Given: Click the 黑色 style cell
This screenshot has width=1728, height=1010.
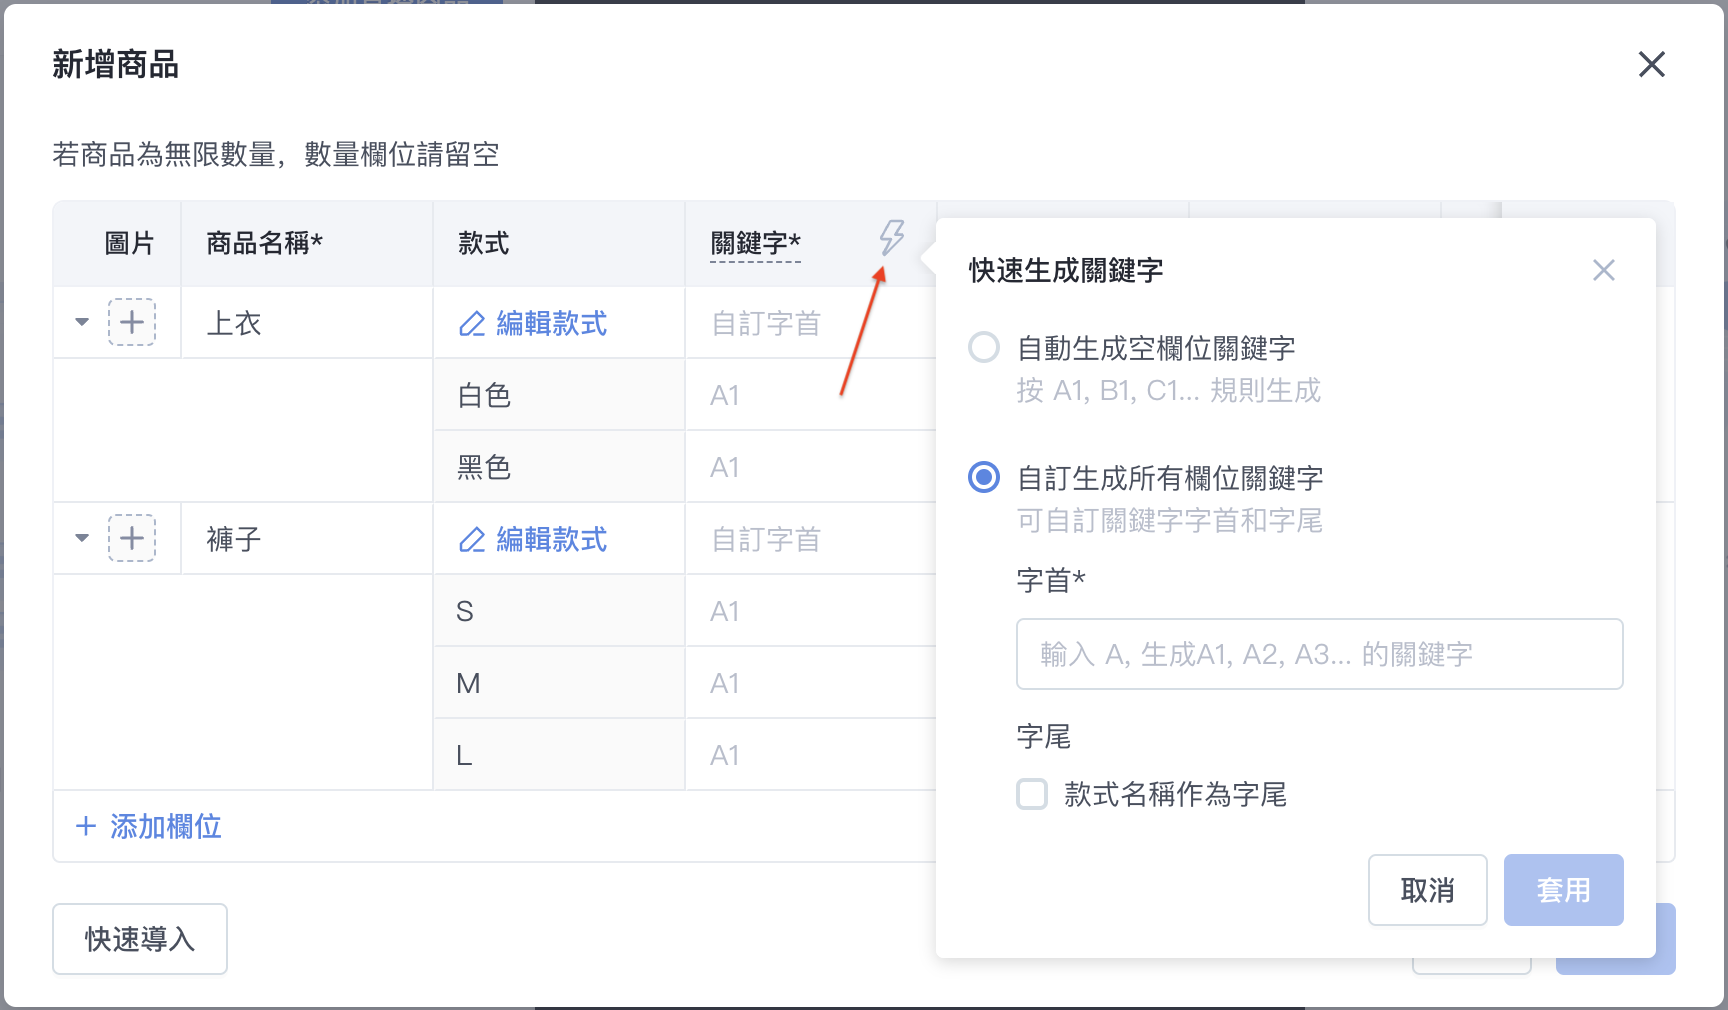Looking at the screenshot, I should [559, 467].
